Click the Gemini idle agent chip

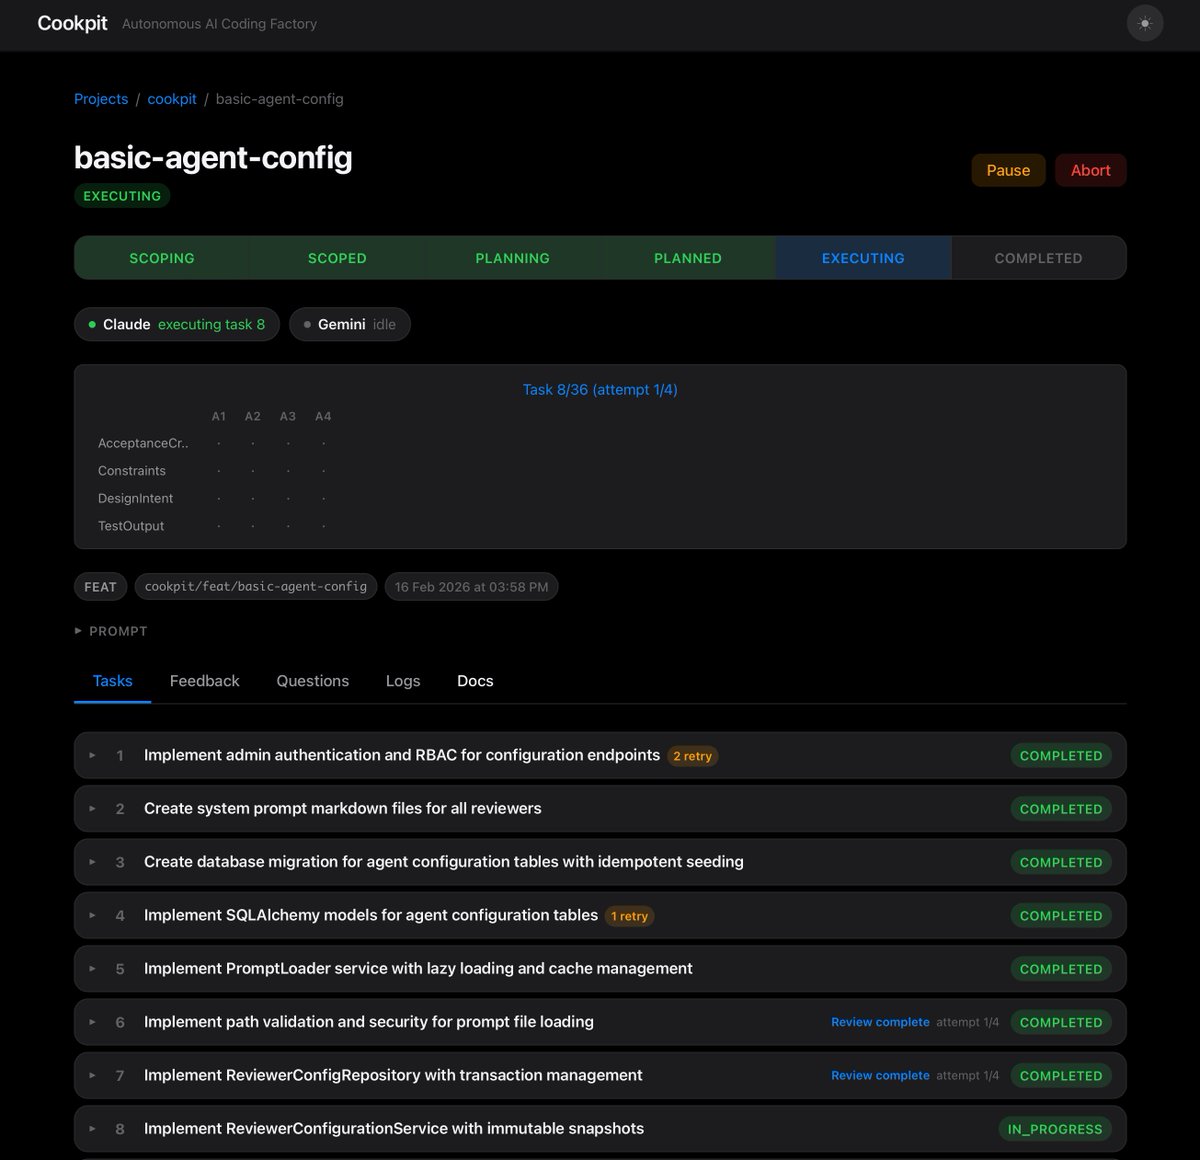point(350,324)
